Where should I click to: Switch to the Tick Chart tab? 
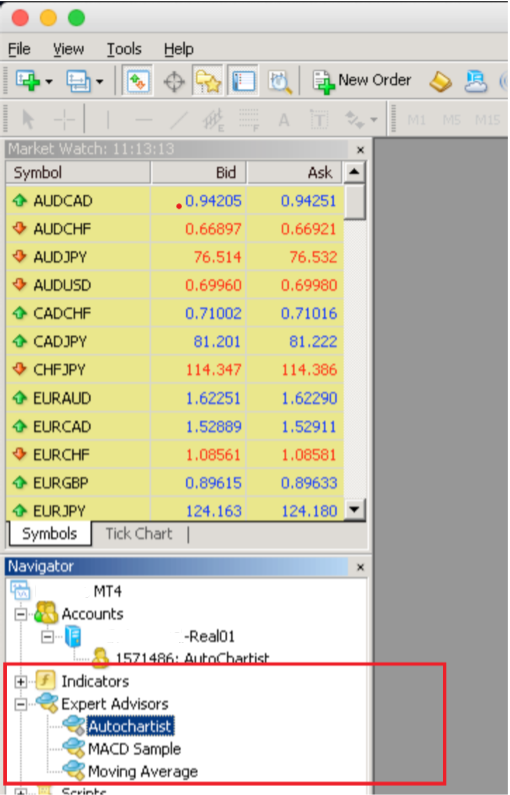click(x=139, y=534)
